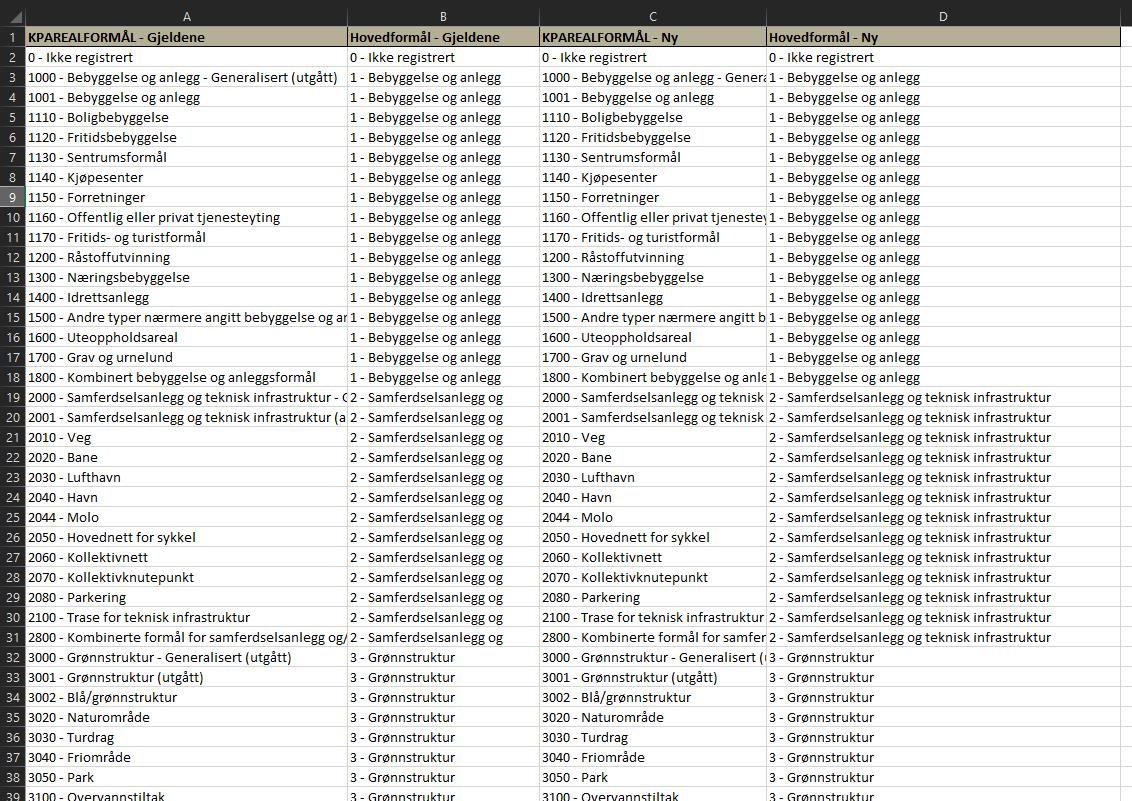Click '1130 - Sentrumsformål' in column A

pos(186,157)
